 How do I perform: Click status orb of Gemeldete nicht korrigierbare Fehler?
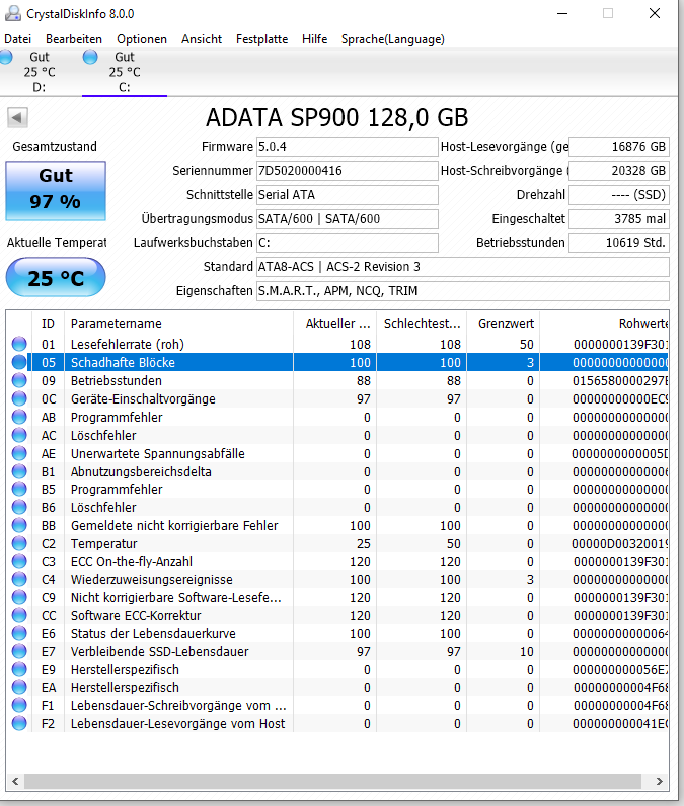19,525
